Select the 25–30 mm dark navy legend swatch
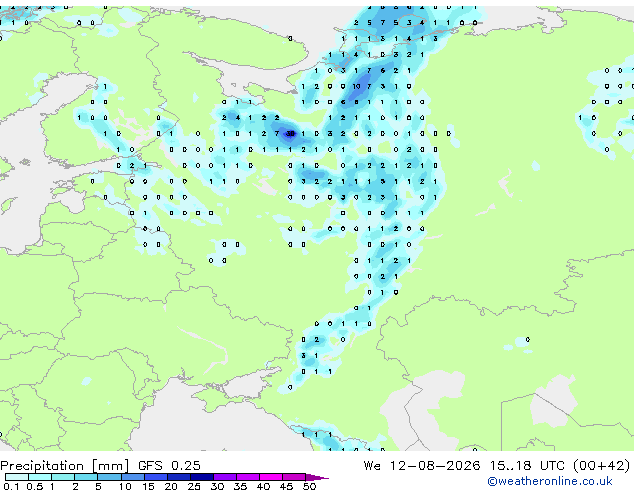The width and height of the screenshot is (634, 490). coord(202,477)
